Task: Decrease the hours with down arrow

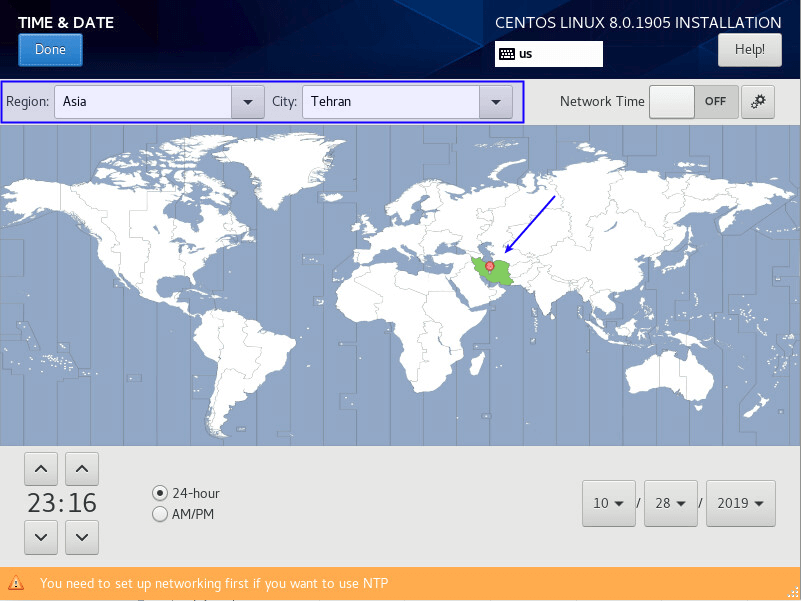Action: [41, 537]
